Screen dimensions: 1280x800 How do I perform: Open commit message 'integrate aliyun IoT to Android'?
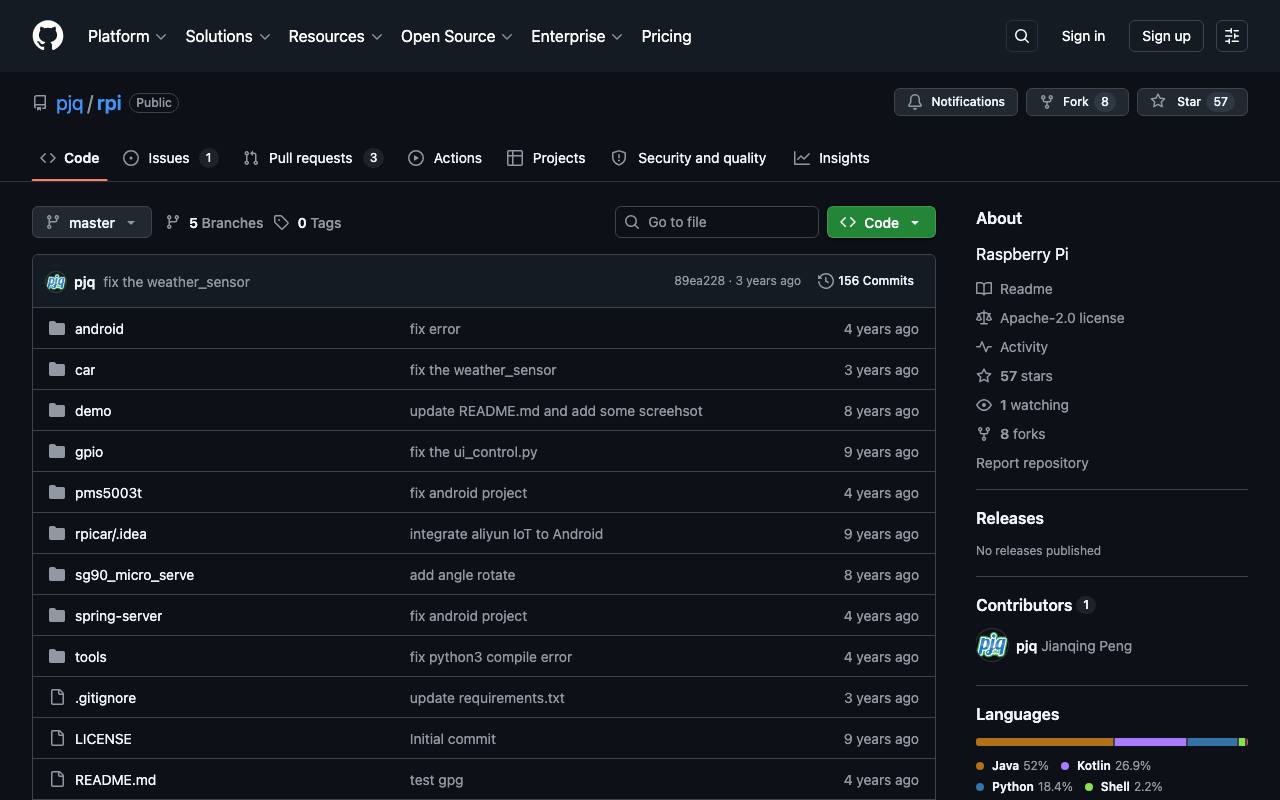506,534
